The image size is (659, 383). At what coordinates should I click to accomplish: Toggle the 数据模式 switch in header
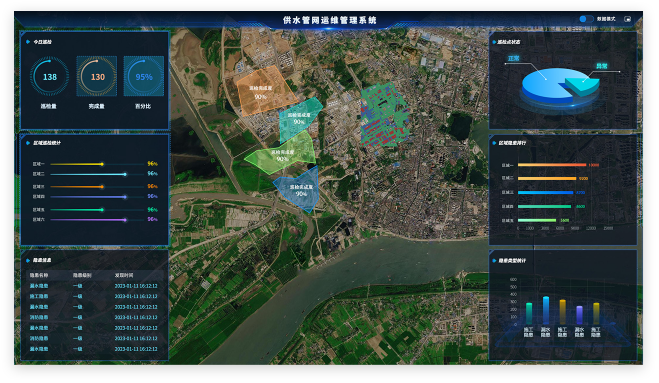pyautogui.click(x=585, y=19)
